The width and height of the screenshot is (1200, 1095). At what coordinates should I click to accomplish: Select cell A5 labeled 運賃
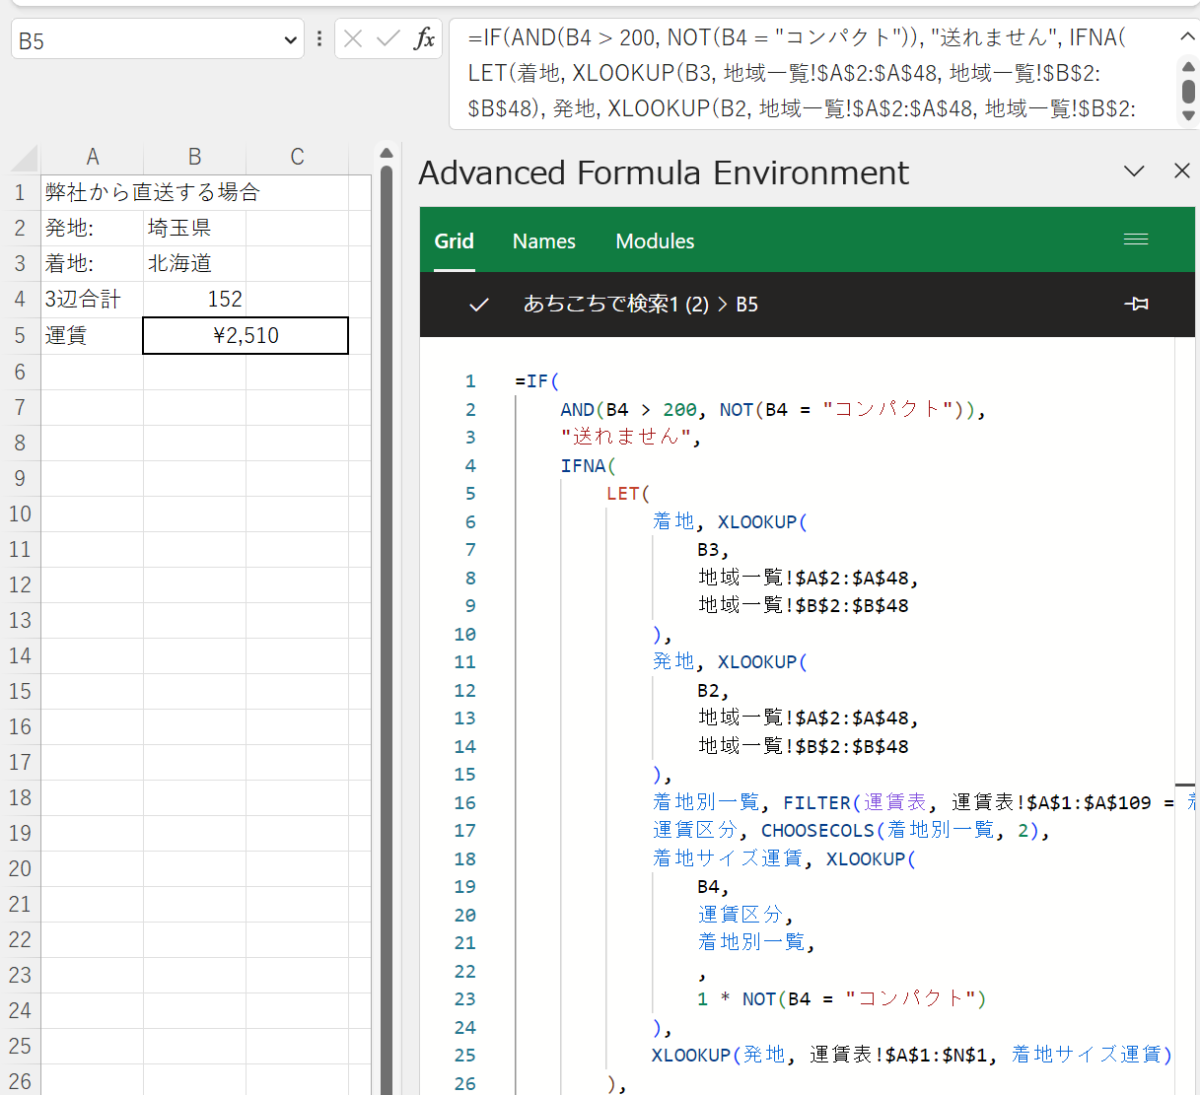click(92, 336)
